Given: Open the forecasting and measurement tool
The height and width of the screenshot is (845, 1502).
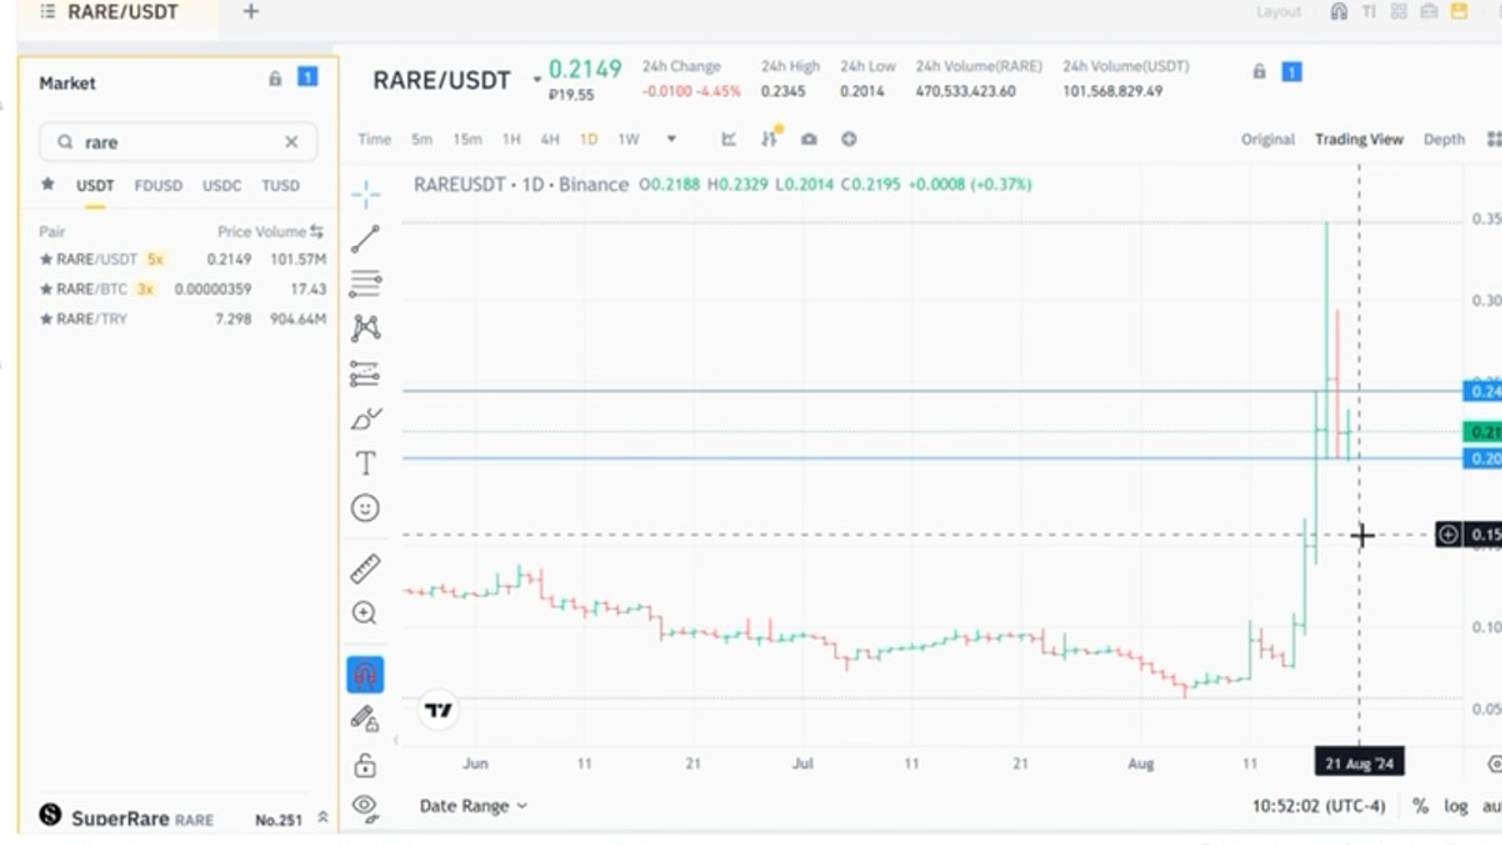Looking at the screenshot, I should [x=366, y=374].
